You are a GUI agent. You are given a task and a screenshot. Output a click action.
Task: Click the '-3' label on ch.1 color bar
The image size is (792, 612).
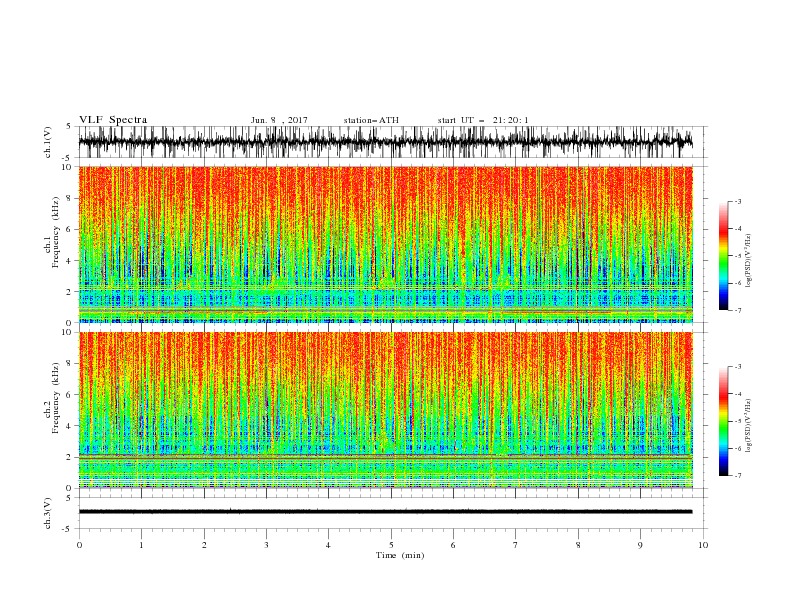738,201
